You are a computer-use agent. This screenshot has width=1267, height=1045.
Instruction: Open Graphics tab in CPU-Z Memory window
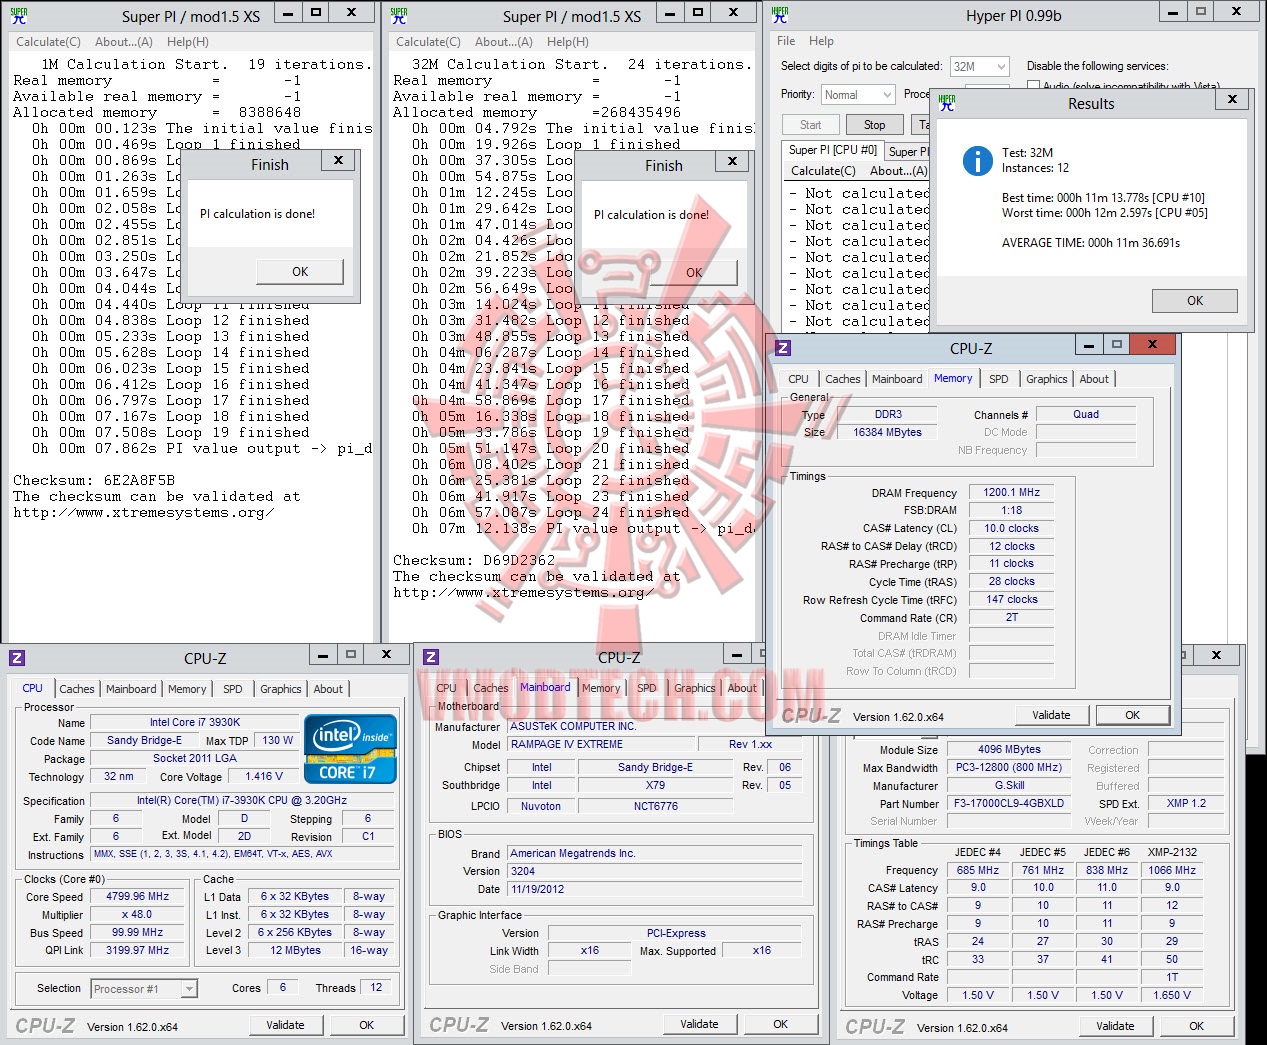click(x=1046, y=379)
